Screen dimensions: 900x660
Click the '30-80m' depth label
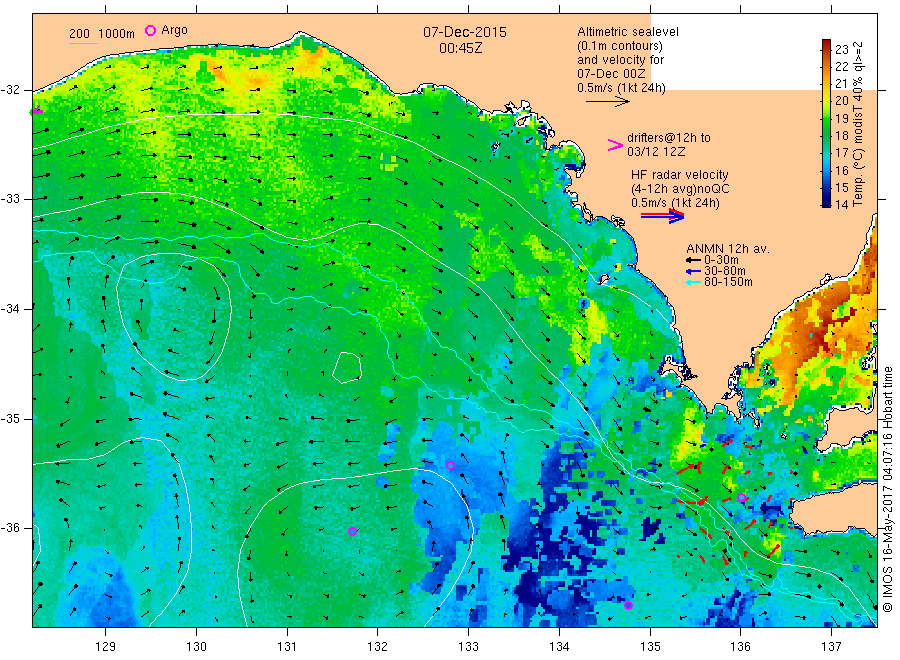tap(724, 271)
